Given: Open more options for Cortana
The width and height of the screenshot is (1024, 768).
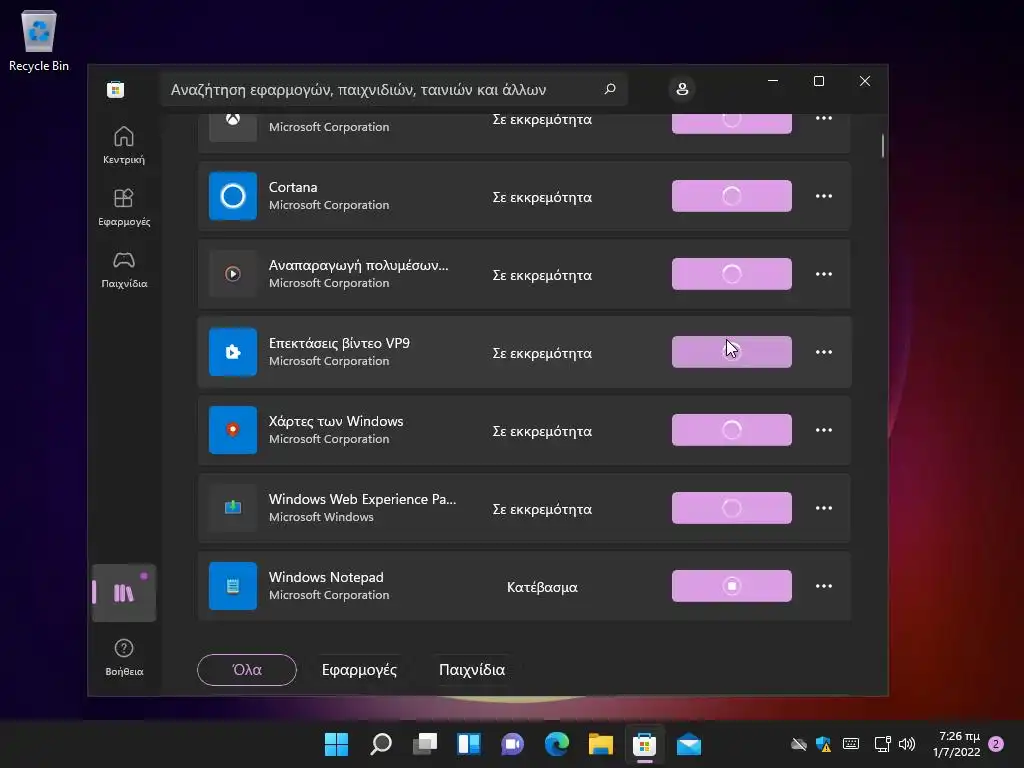Looking at the screenshot, I should [824, 196].
